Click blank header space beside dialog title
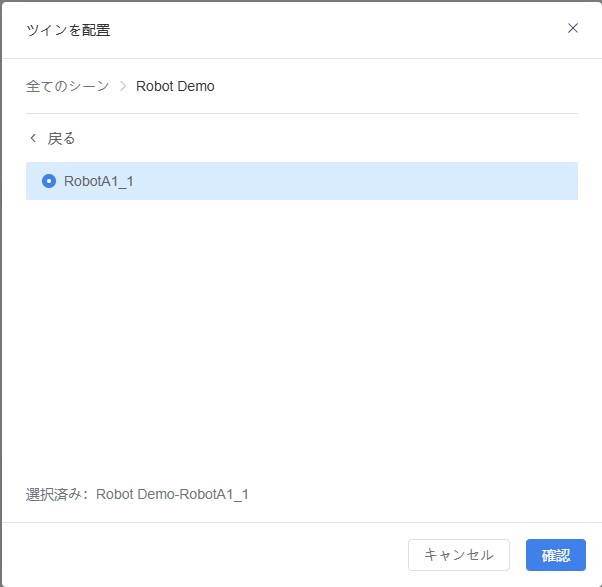 tap(330, 29)
